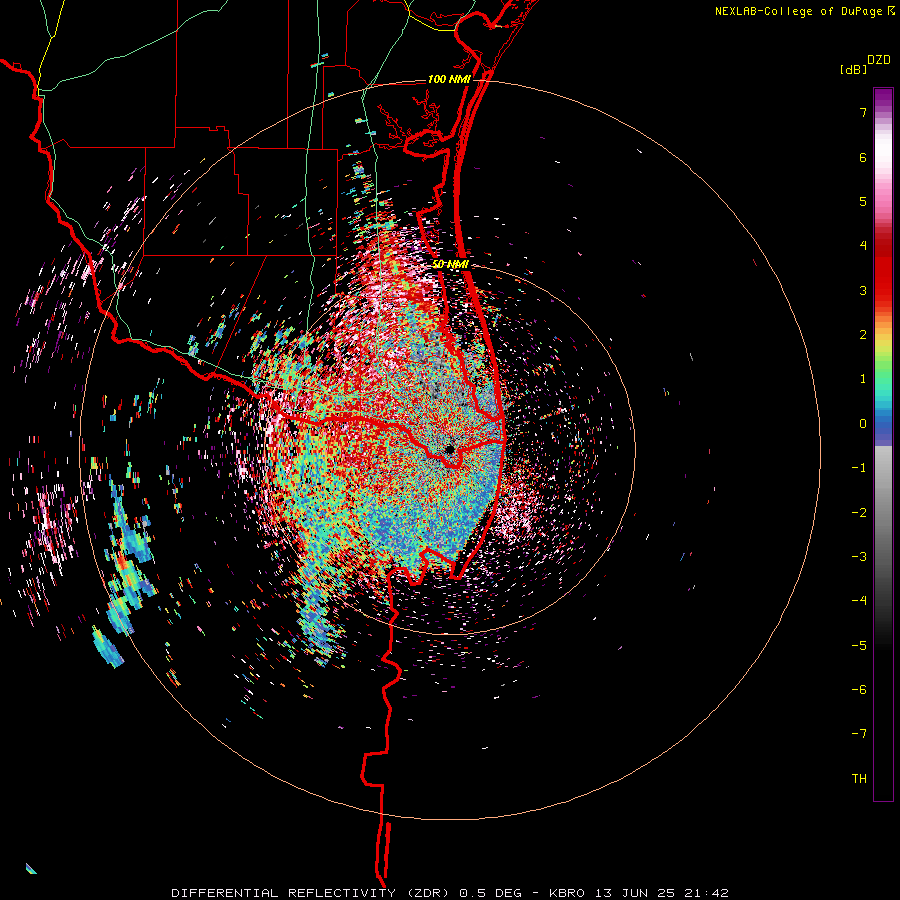Click the -6 value on the color scale

[859, 690]
